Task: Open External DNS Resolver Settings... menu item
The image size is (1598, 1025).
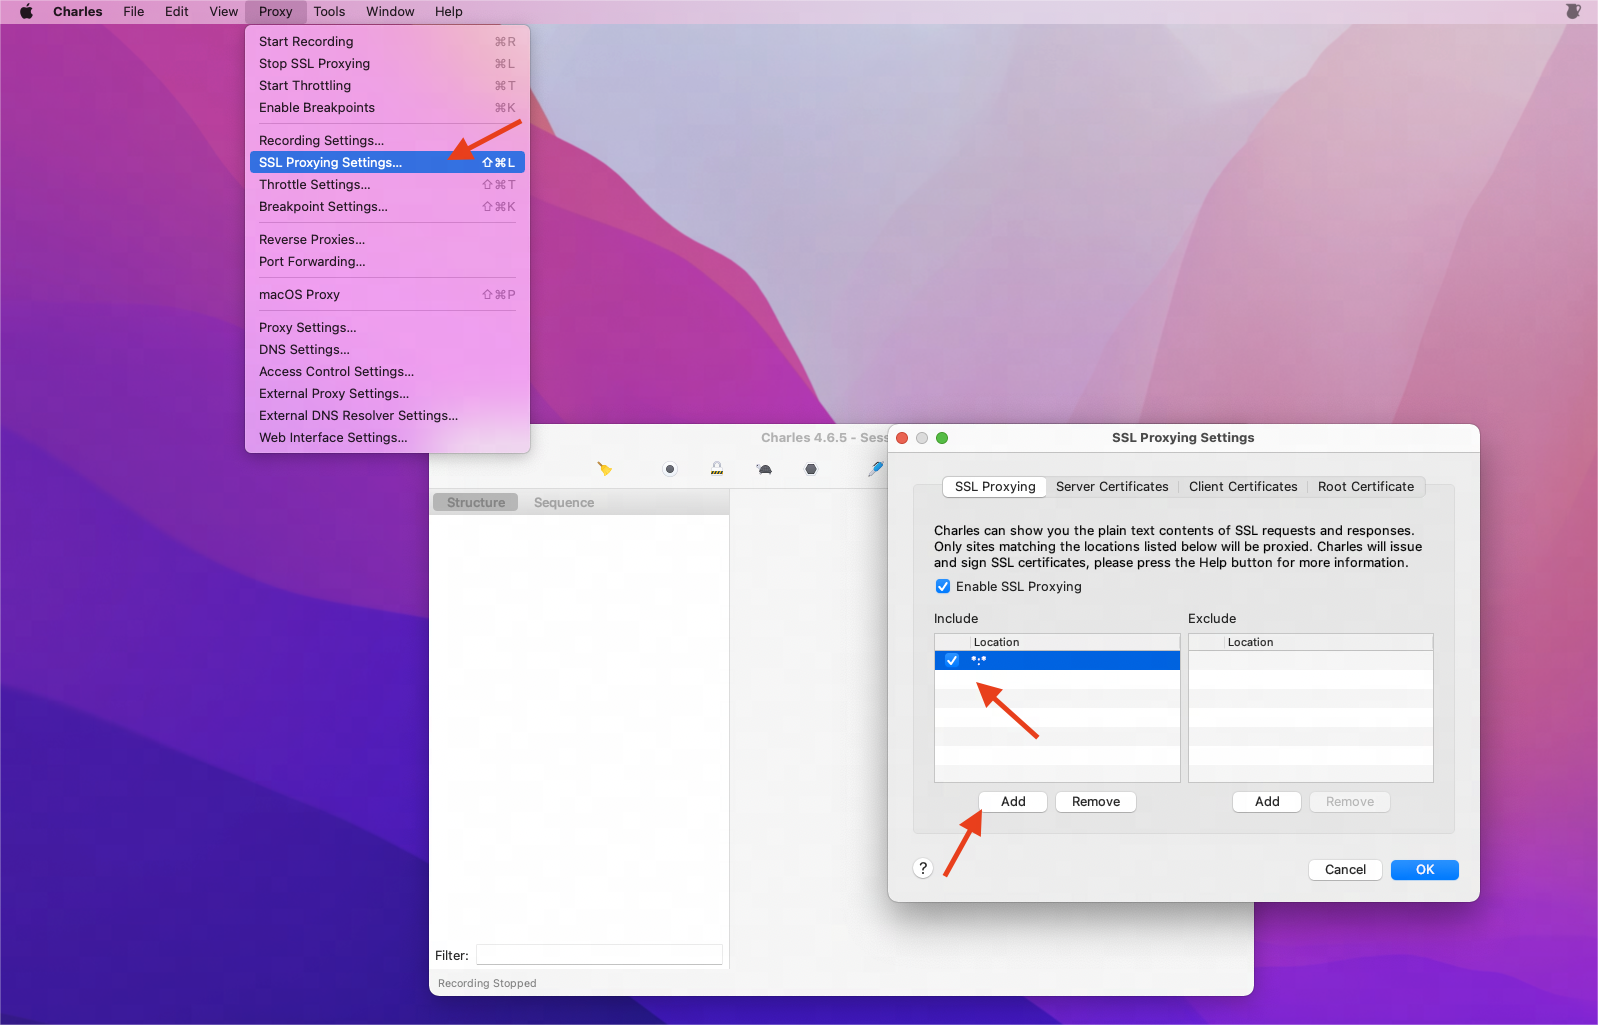Action: [x=387, y=416]
